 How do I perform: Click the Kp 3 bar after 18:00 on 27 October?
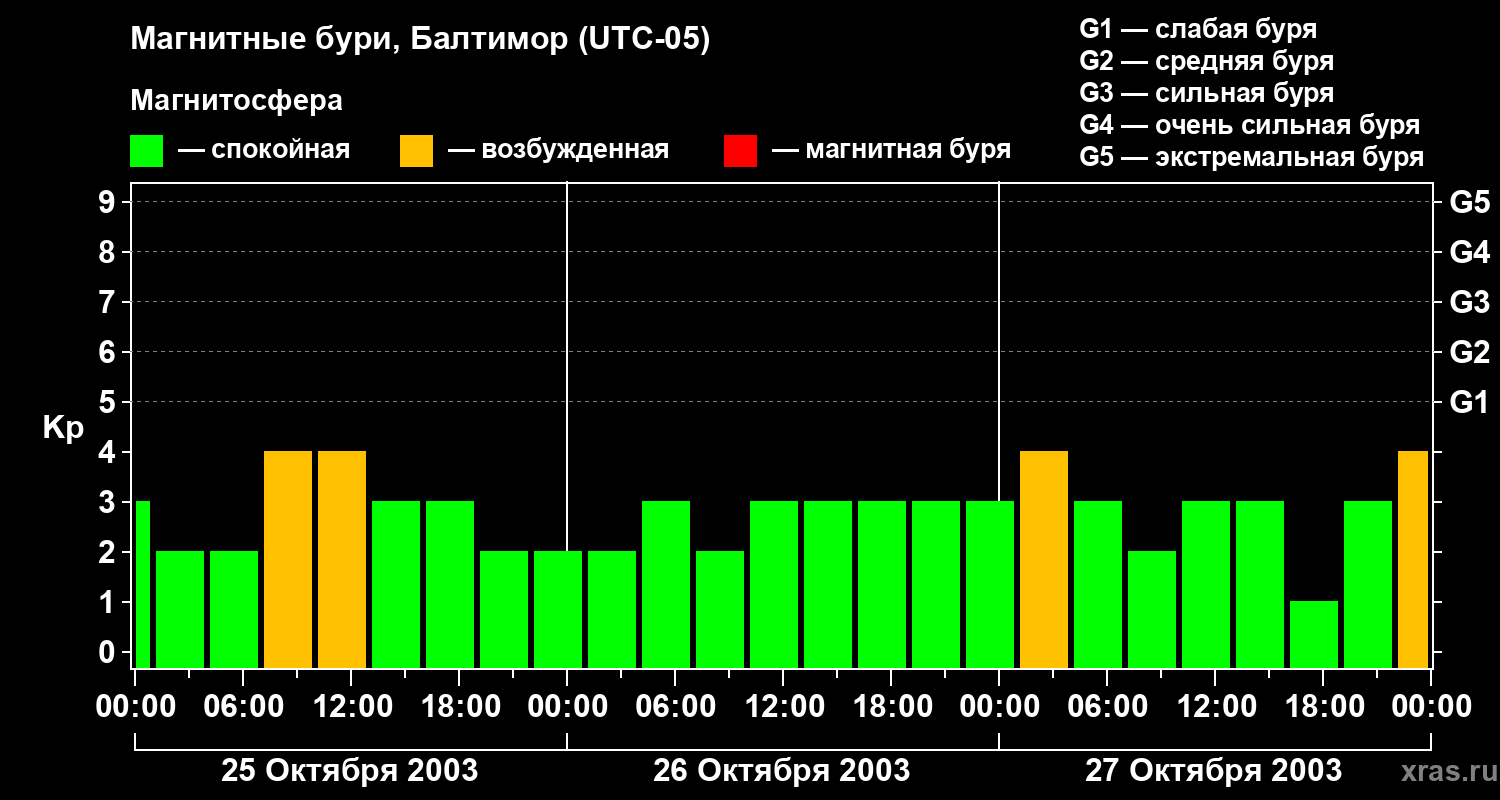coord(1368,584)
